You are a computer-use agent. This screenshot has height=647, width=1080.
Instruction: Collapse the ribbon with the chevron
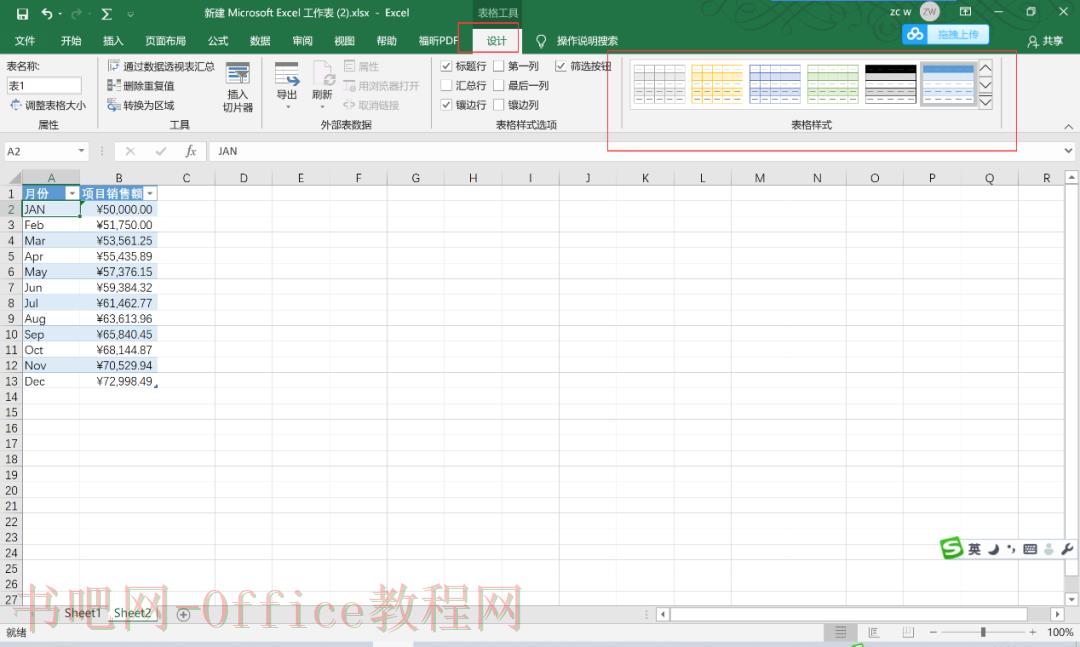click(x=1068, y=126)
